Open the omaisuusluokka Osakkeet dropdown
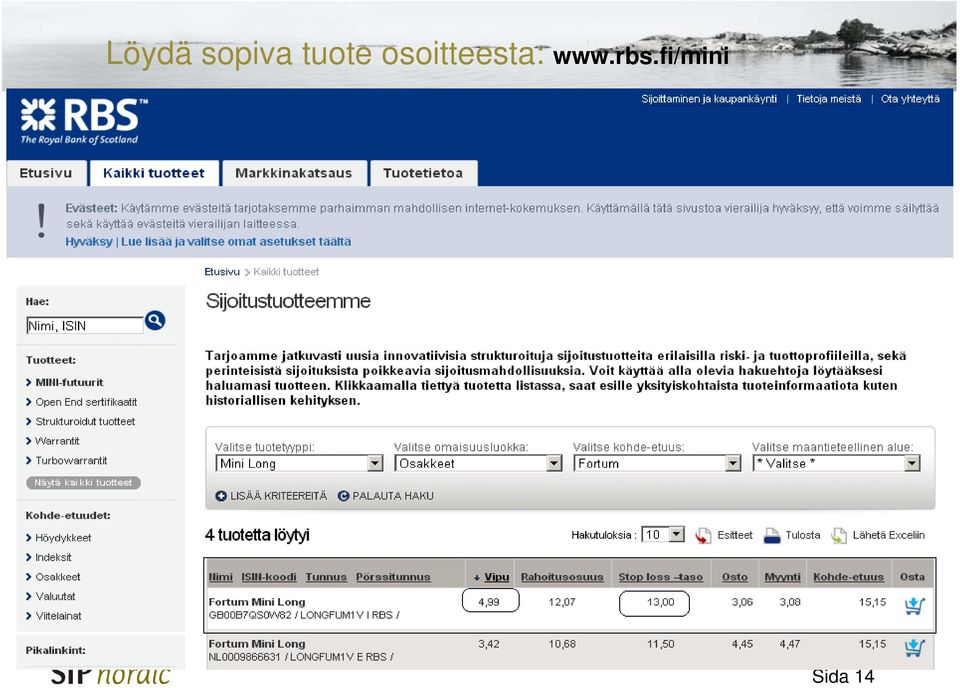 pos(478,463)
